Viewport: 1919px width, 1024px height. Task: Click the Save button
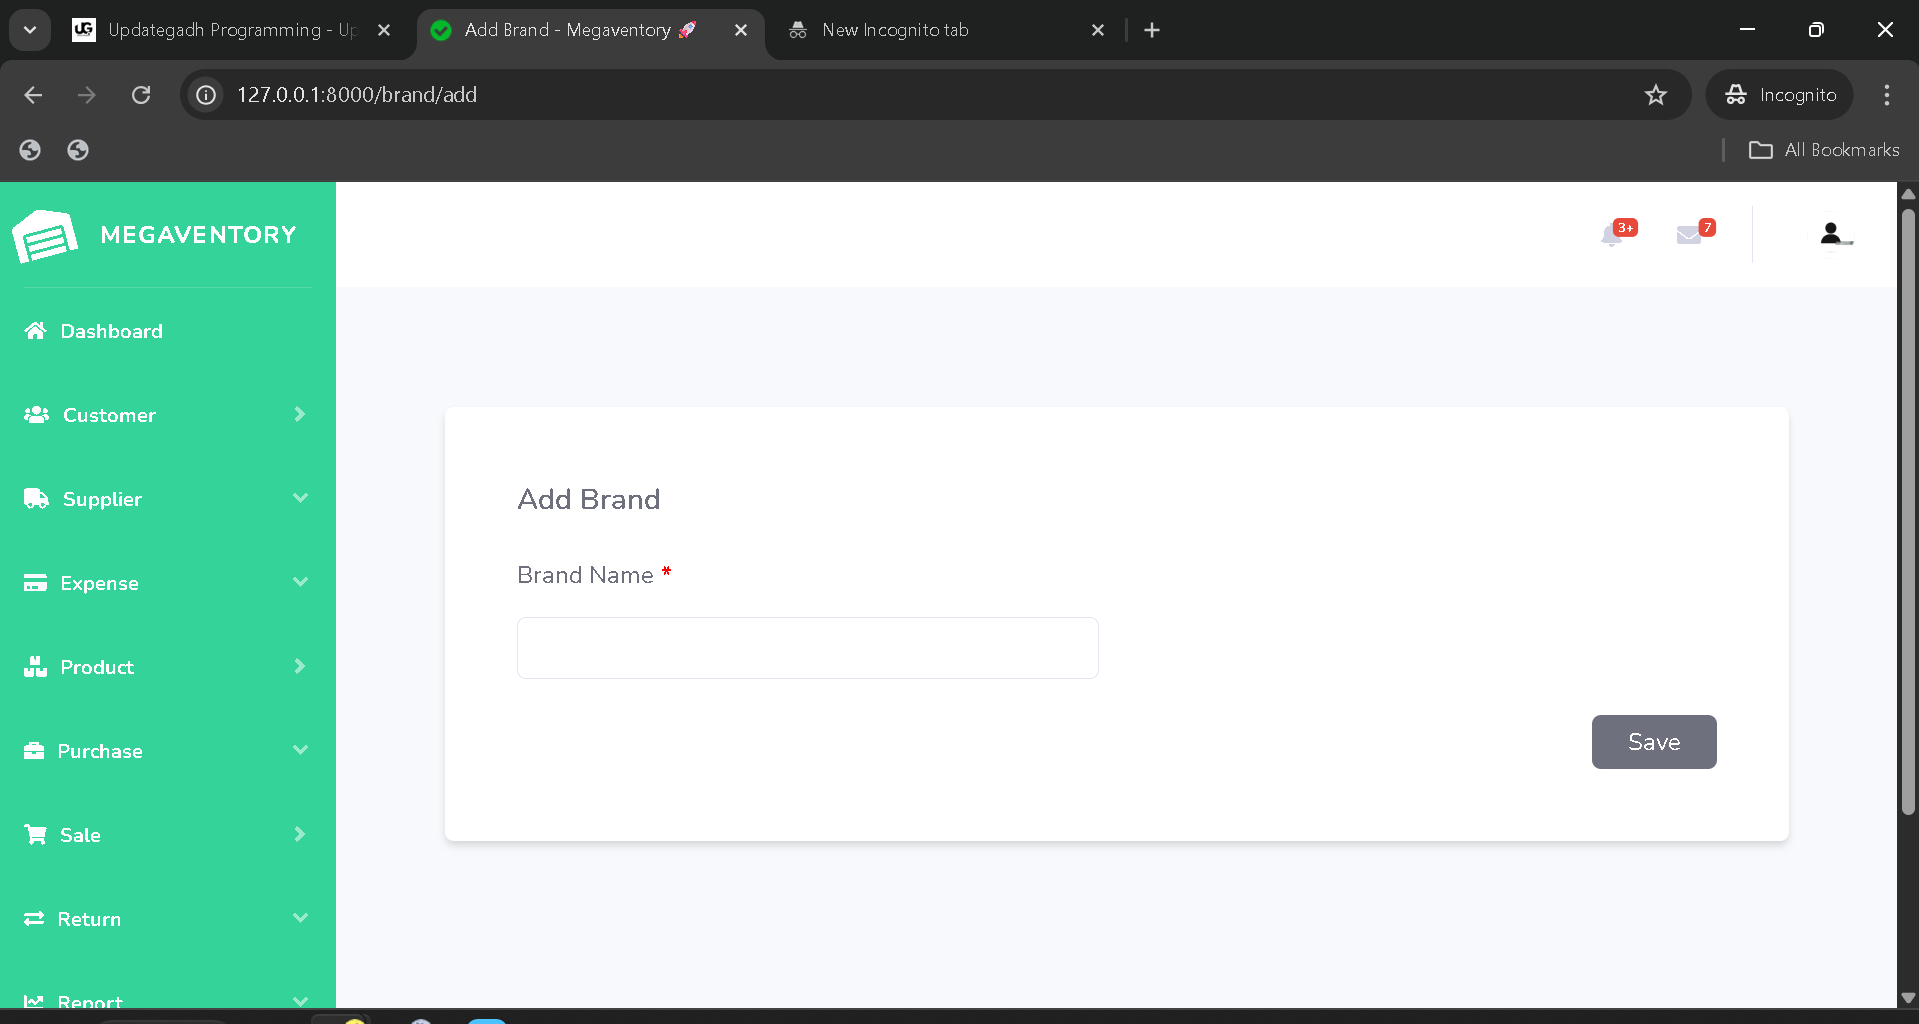pos(1653,742)
